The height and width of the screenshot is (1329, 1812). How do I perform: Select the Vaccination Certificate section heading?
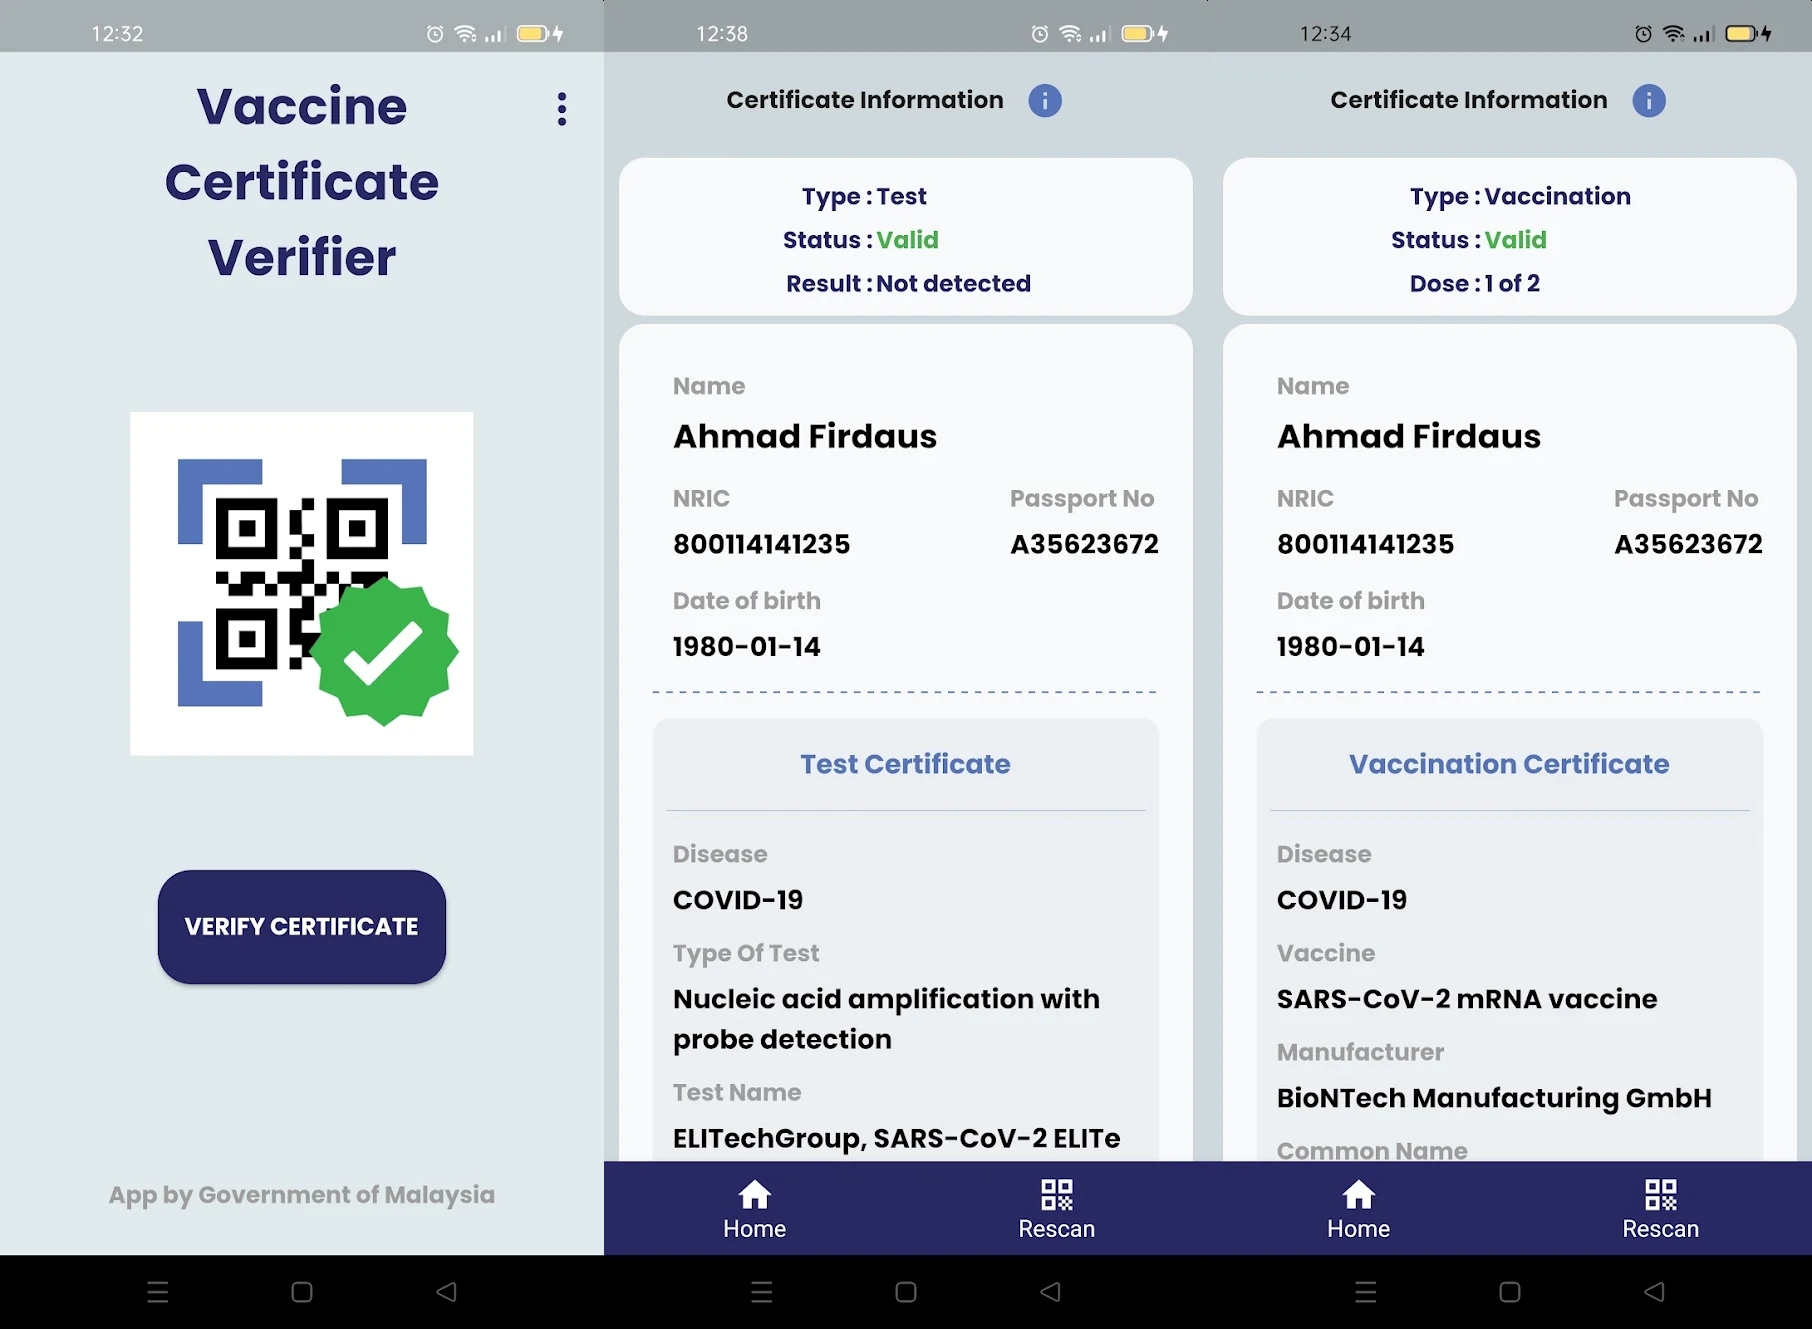[1509, 763]
